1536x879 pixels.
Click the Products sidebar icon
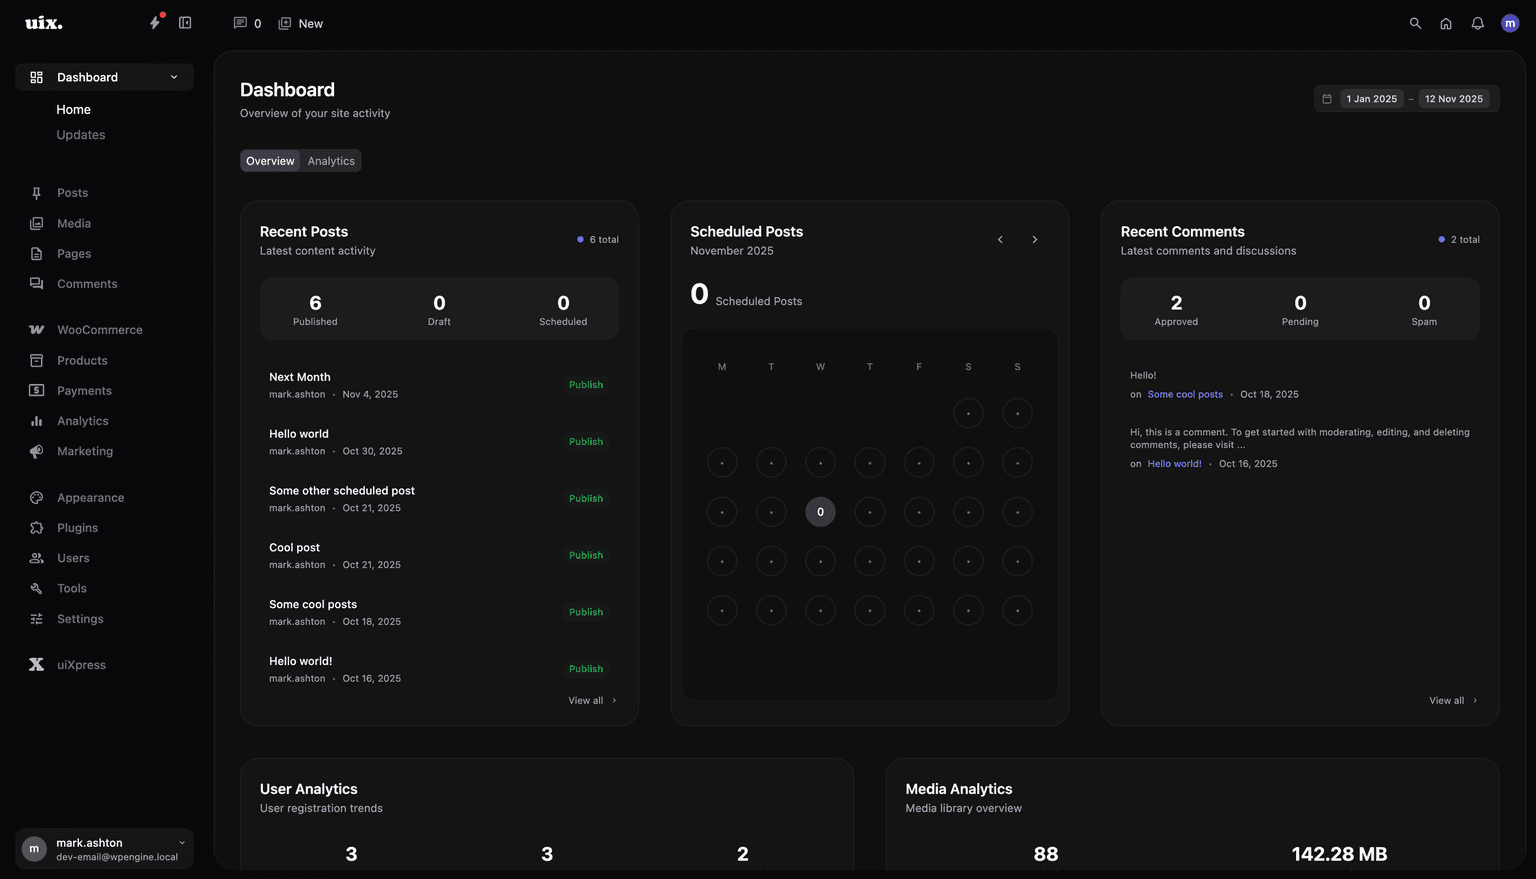pyautogui.click(x=36, y=360)
